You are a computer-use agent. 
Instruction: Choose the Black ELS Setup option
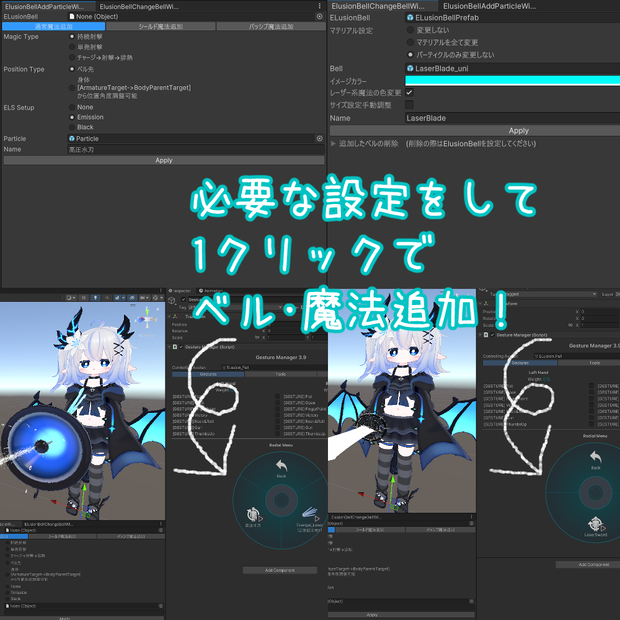pos(72,127)
